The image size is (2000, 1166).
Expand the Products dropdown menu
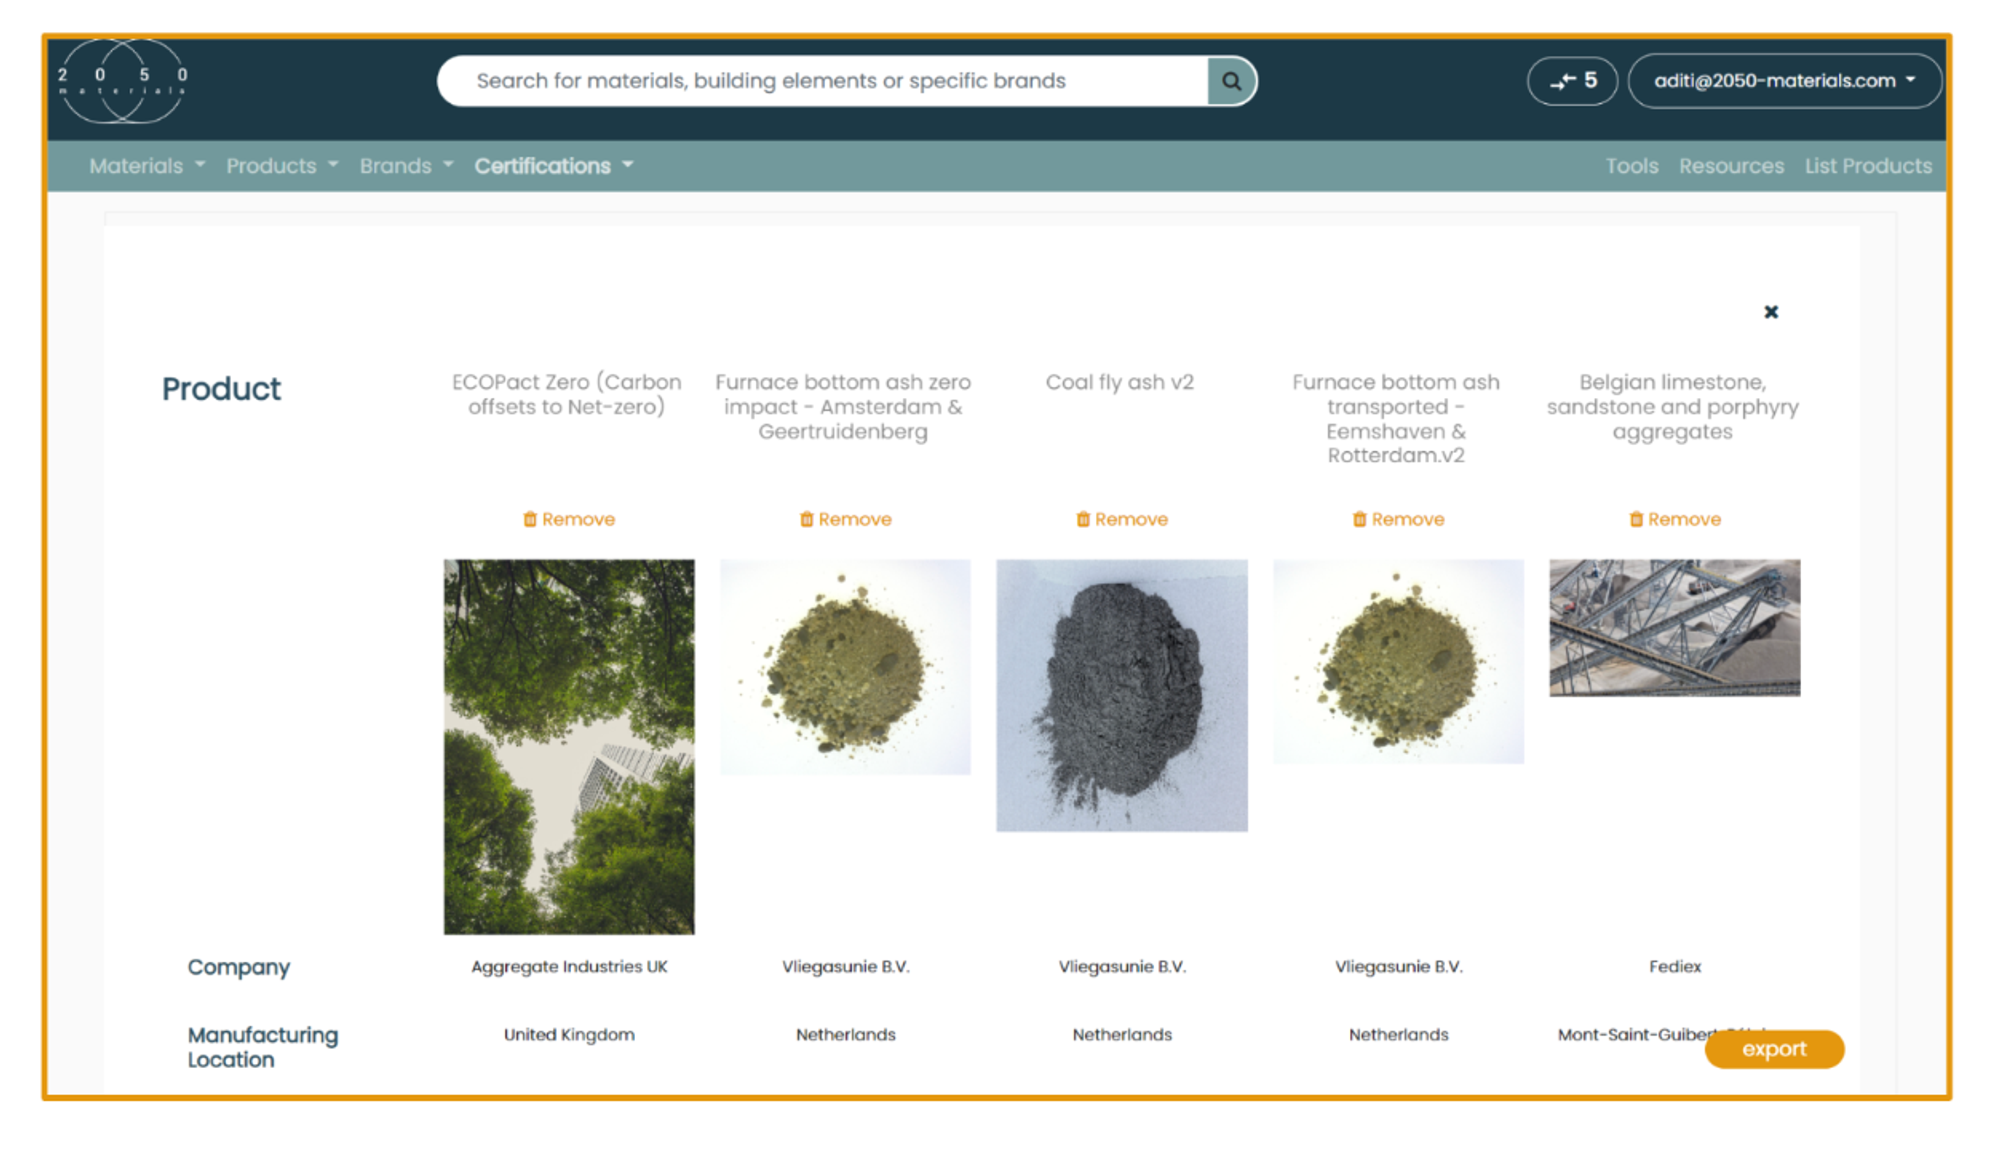click(x=281, y=166)
